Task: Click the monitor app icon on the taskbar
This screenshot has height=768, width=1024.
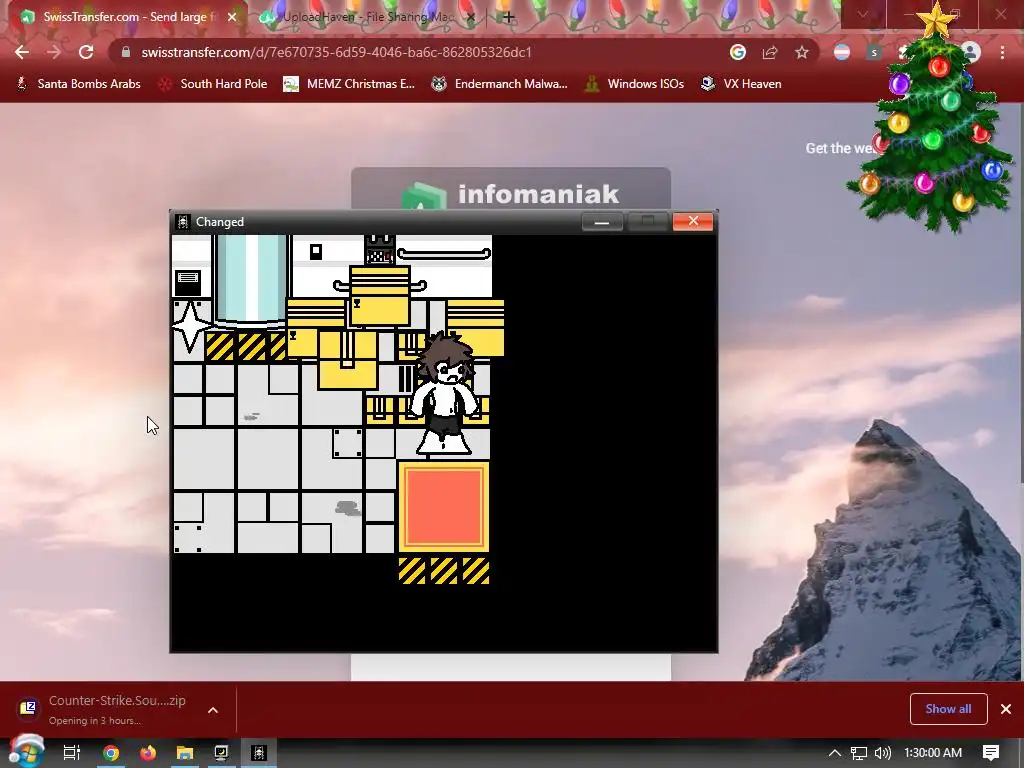Action: click(x=221, y=753)
